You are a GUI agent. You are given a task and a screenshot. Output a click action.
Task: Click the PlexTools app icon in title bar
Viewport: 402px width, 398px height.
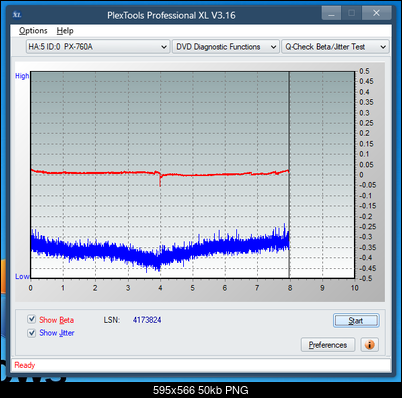point(17,15)
